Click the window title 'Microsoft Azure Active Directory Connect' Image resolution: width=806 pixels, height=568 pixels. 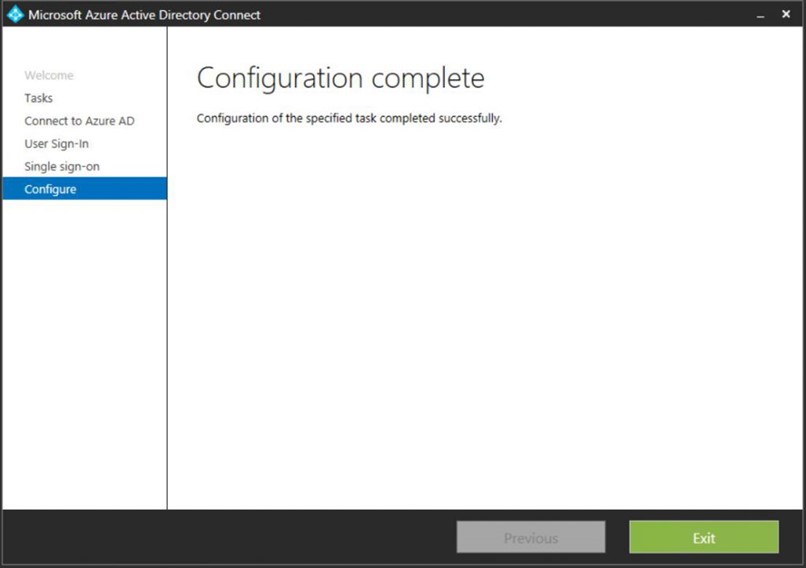144,15
